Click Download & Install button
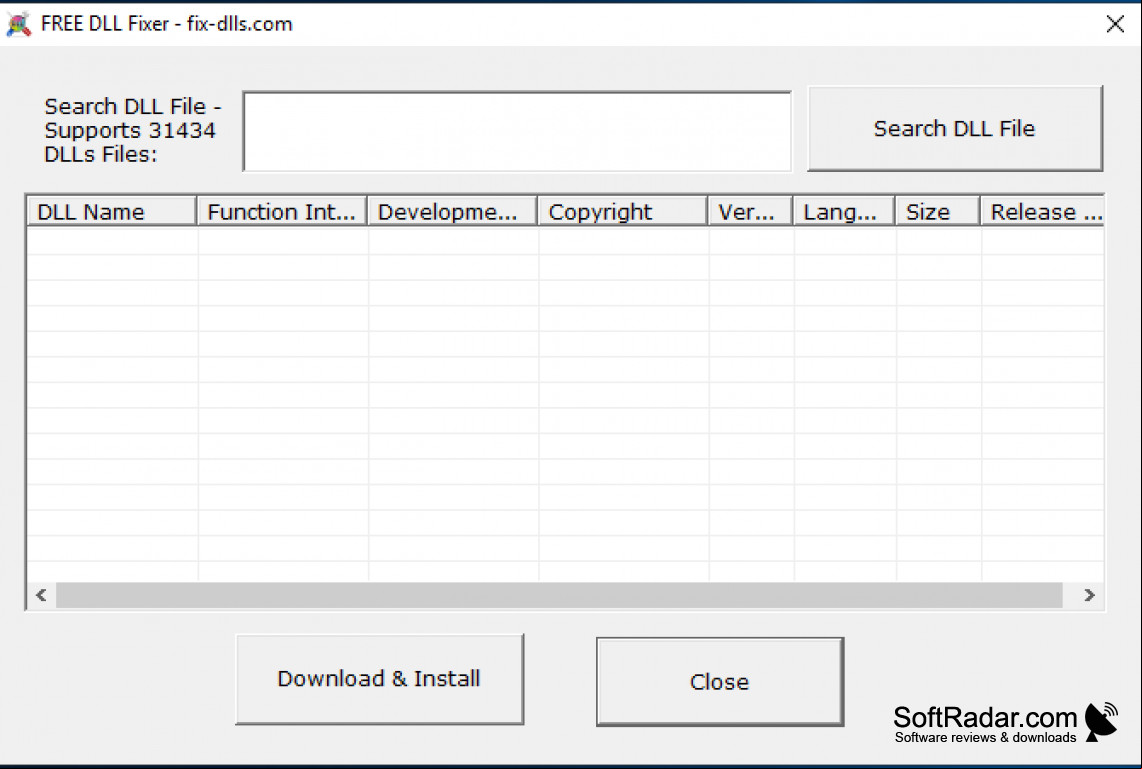Screen dimensions: 1142x769 tap(379, 679)
